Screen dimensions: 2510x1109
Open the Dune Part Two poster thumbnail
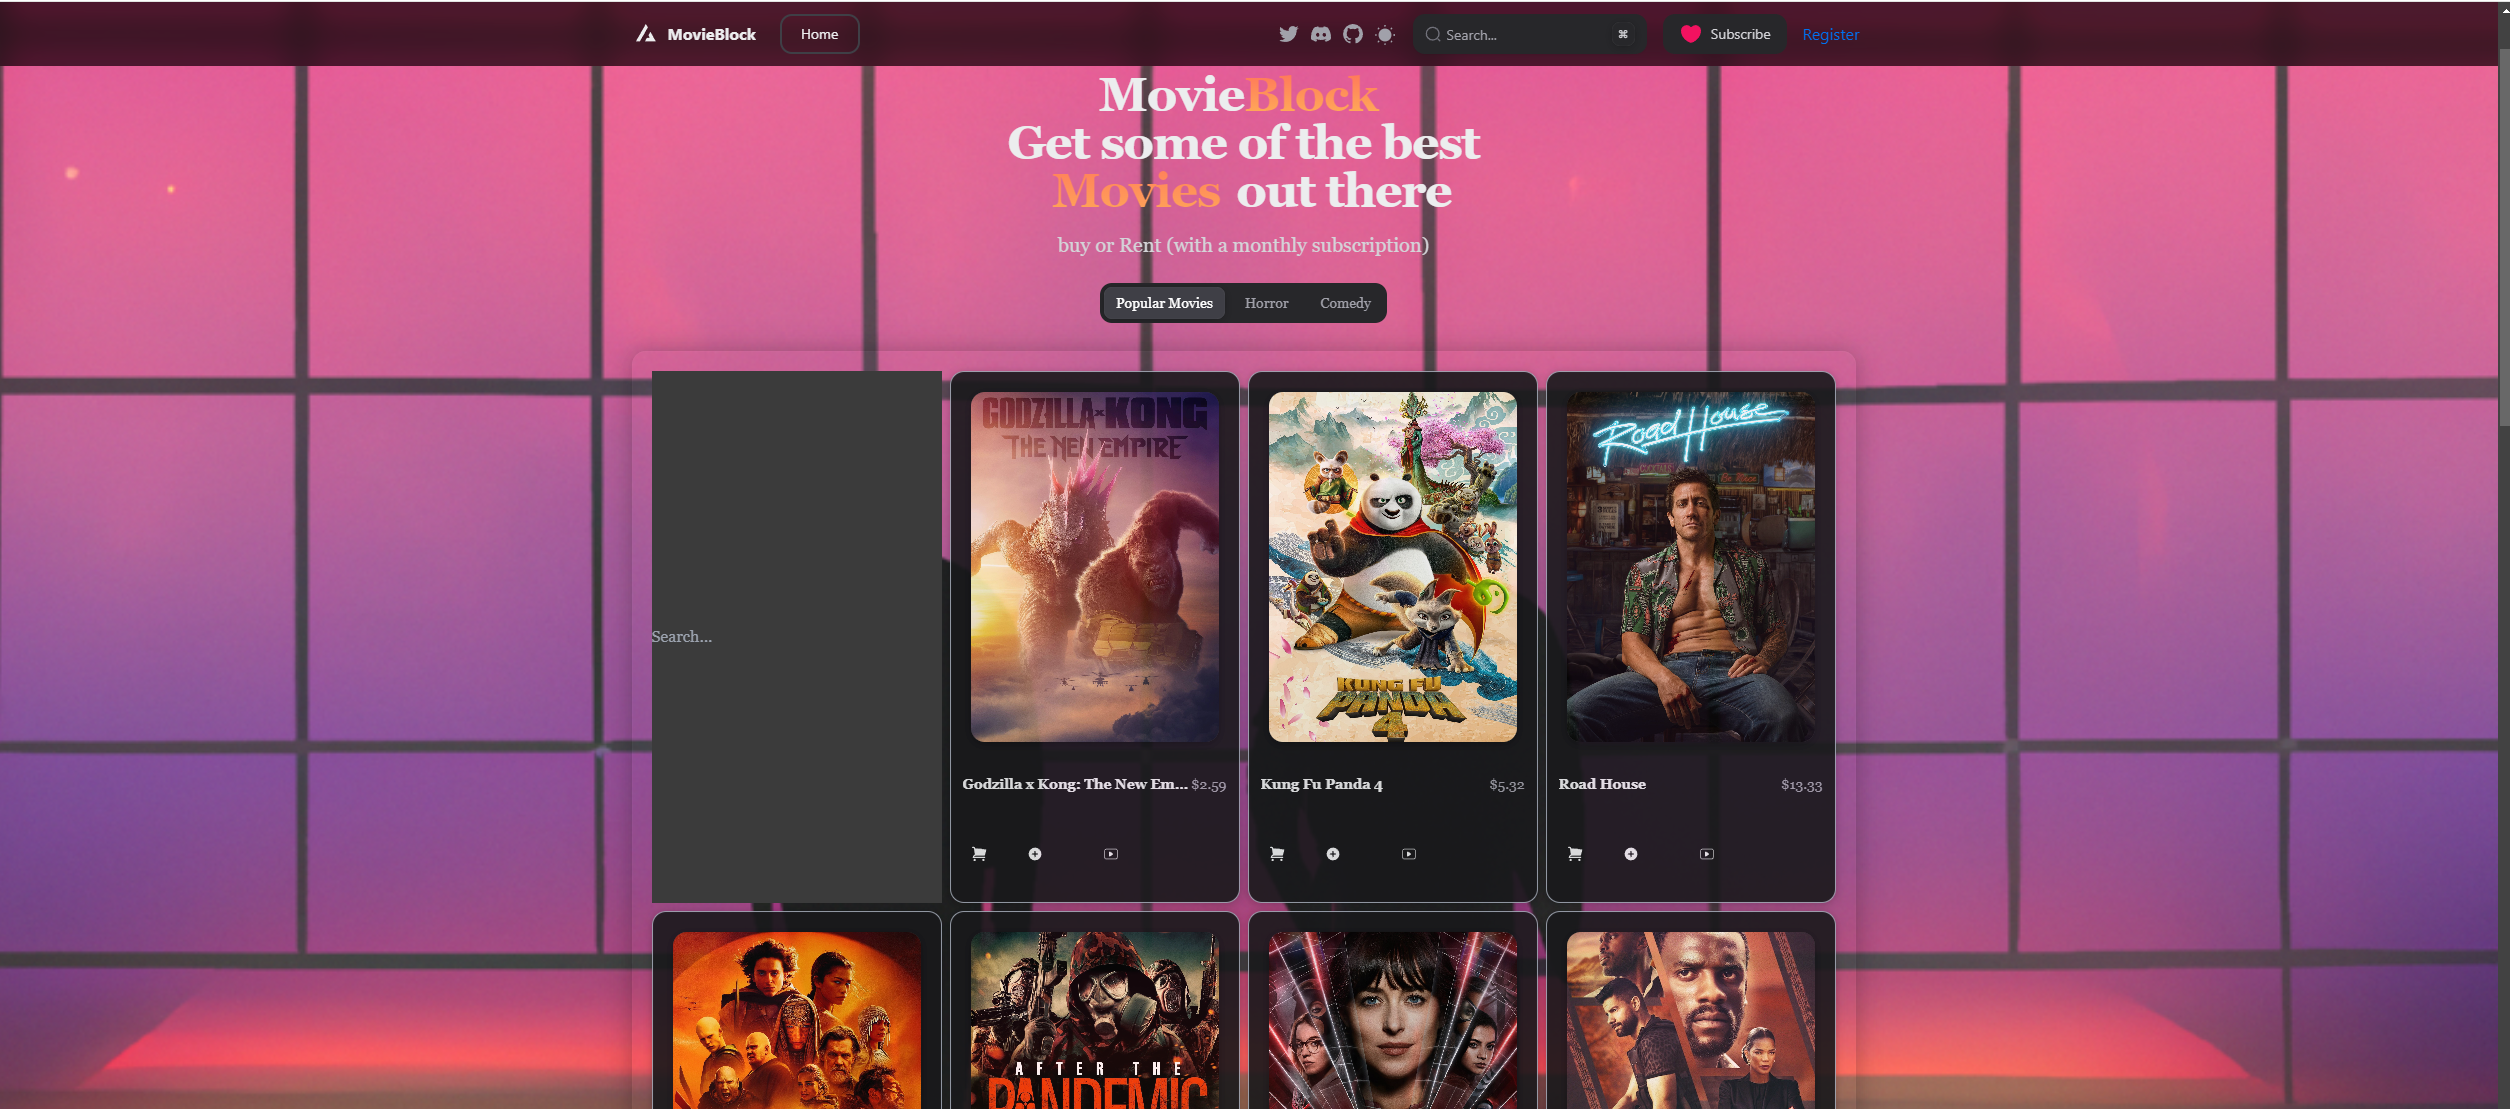click(x=797, y=1030)
